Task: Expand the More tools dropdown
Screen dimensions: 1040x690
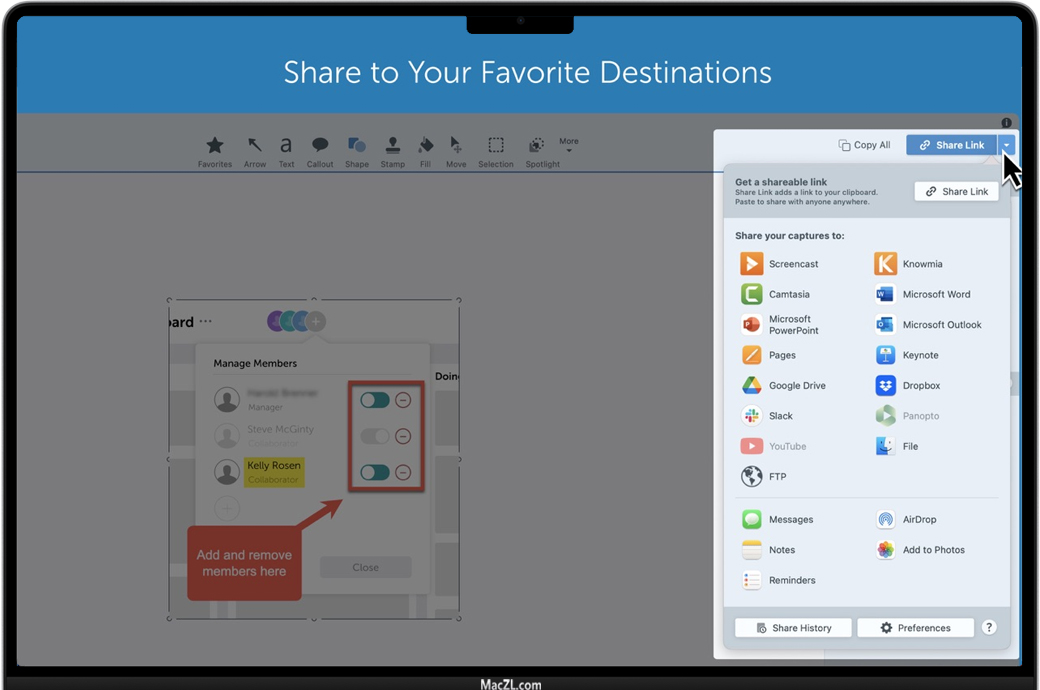Action: click(569, 146)
